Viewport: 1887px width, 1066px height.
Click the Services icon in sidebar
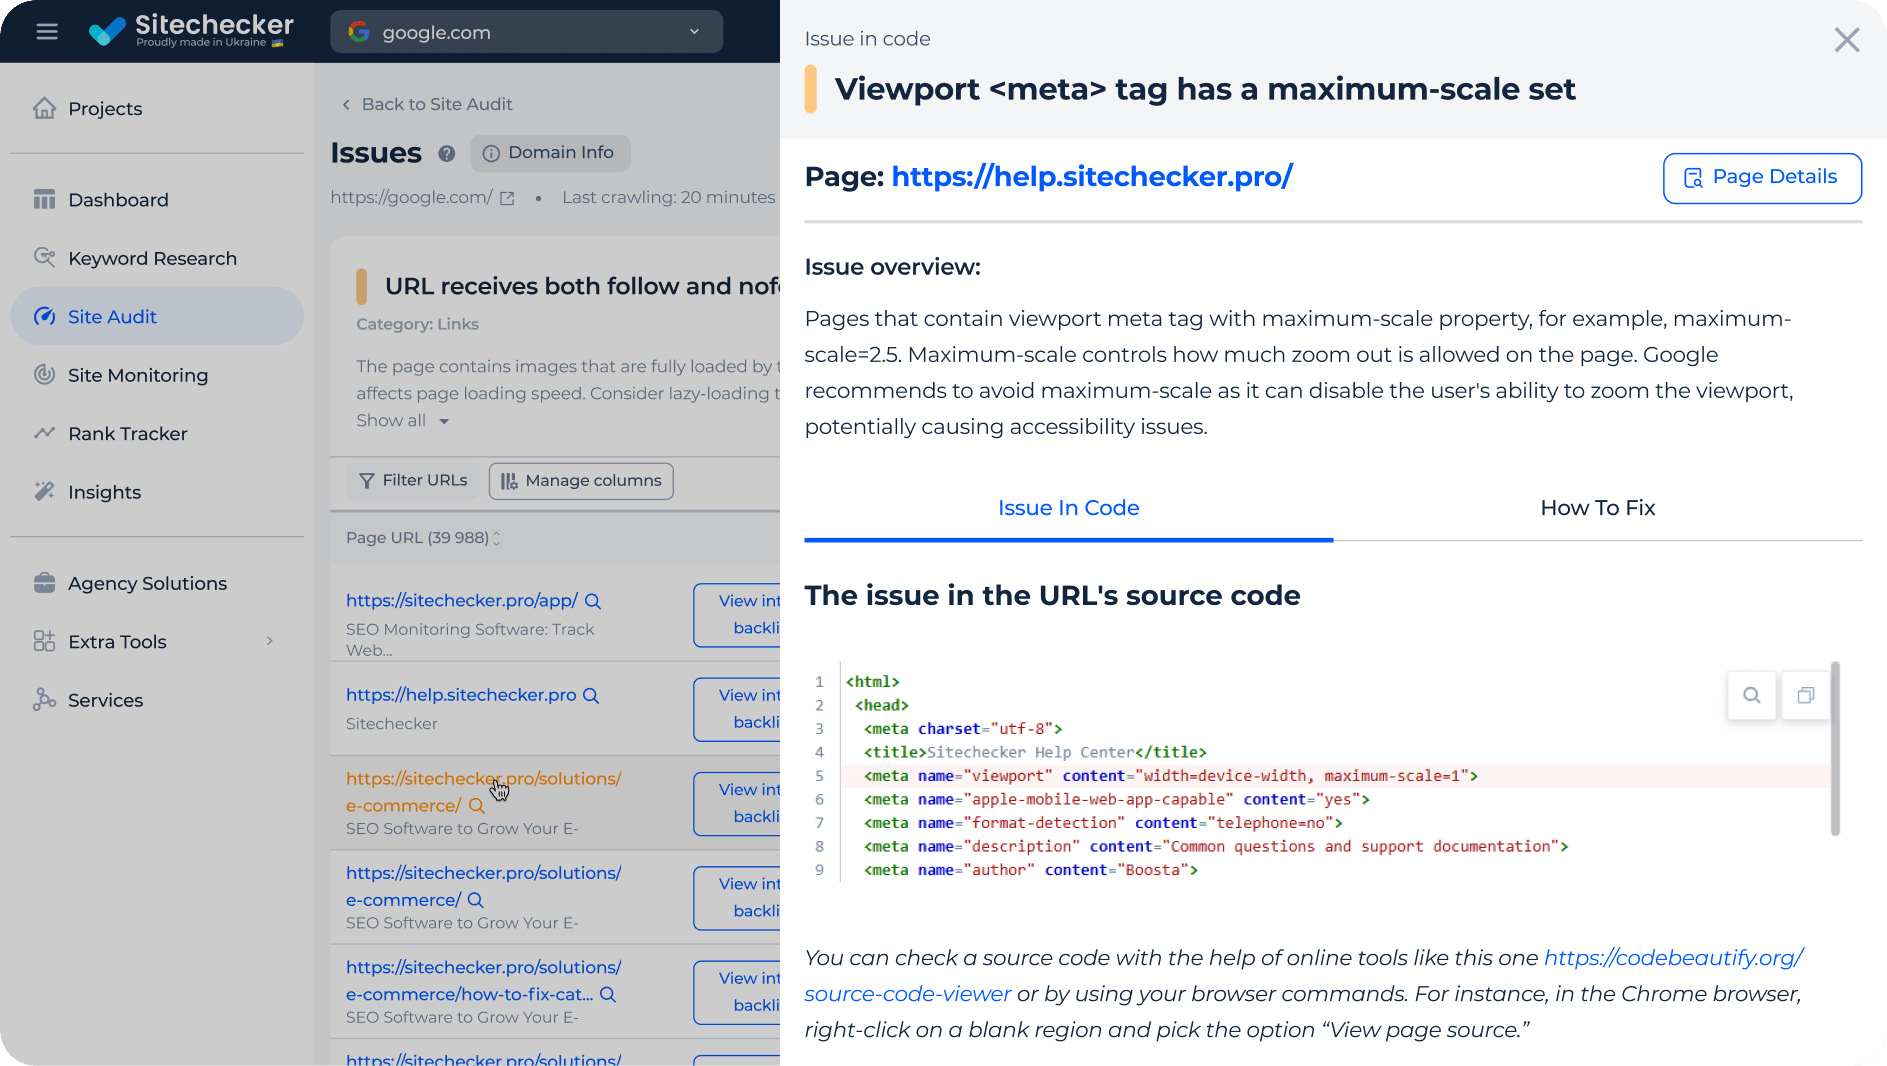pyautogui.click(x=44, y=700)
